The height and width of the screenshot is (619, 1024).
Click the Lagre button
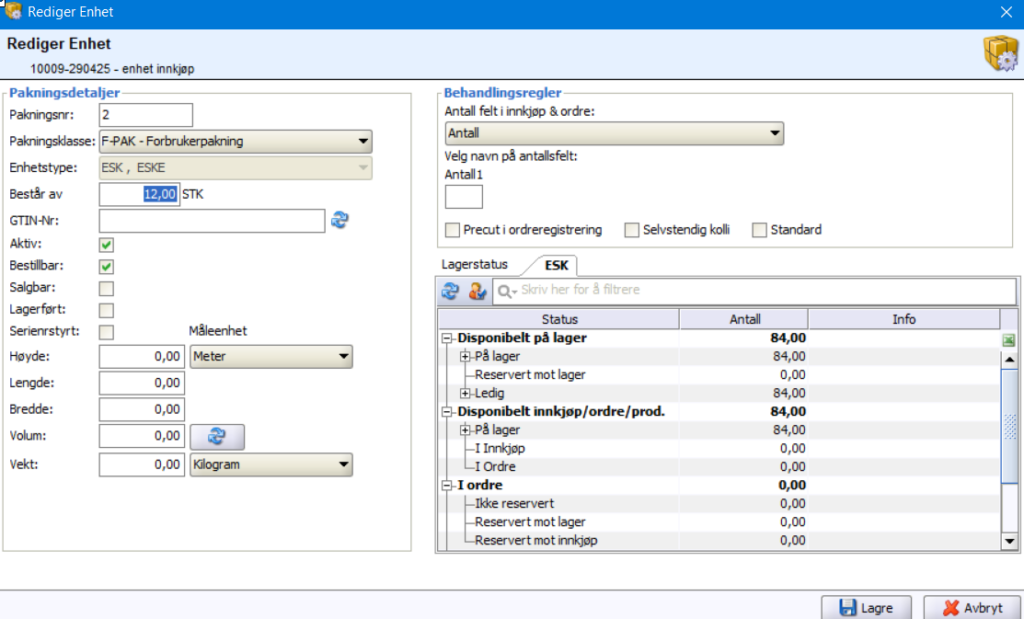tap(866, 608)
